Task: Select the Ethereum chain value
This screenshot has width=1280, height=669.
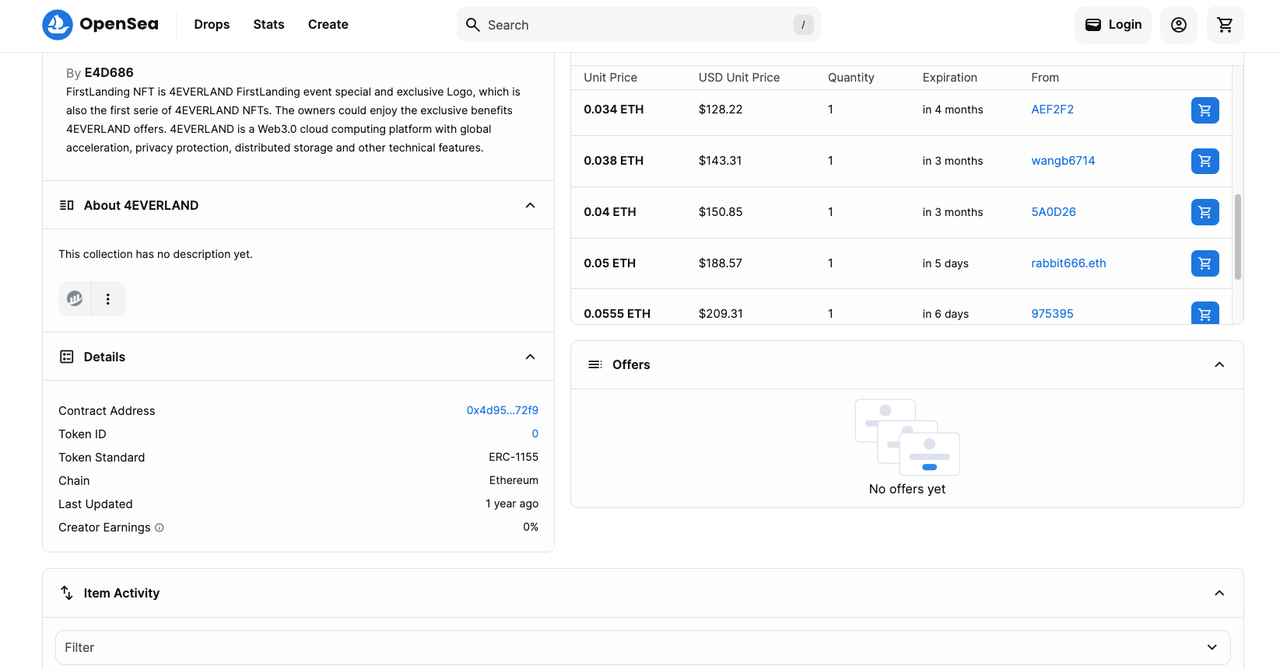Action: (514, 481)
